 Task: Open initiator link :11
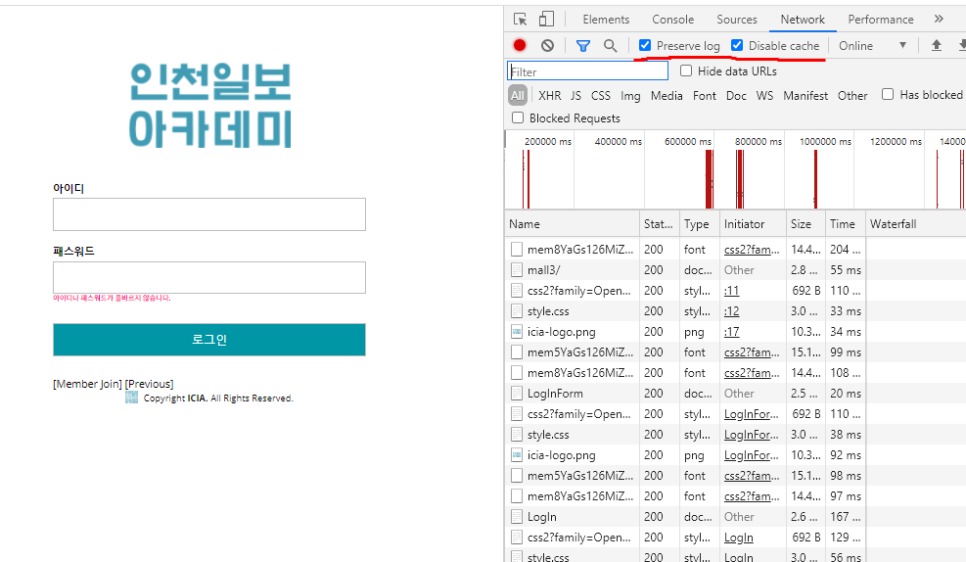[x=731, y=291]
